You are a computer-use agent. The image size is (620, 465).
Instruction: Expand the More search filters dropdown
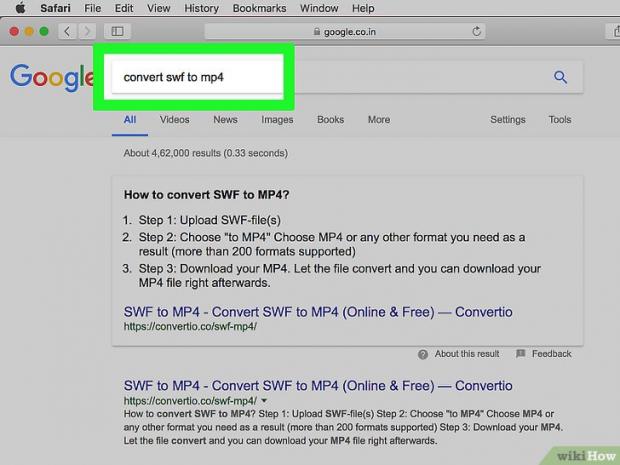click(378, 120)
